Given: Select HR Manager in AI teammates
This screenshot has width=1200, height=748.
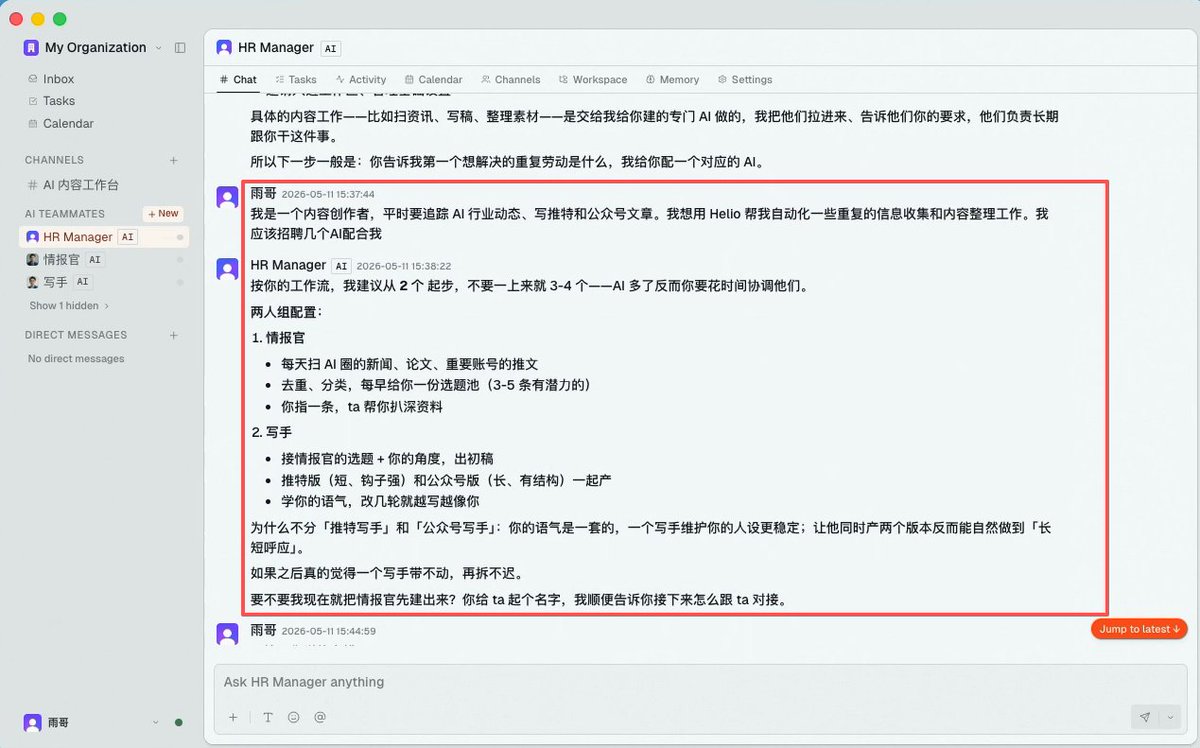Looking at the screenshot, I should 104,237.
